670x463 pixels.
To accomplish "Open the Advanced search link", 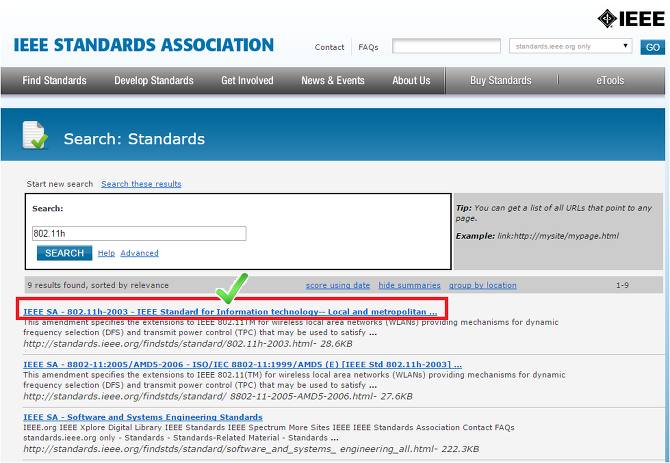I will [139, 253].
